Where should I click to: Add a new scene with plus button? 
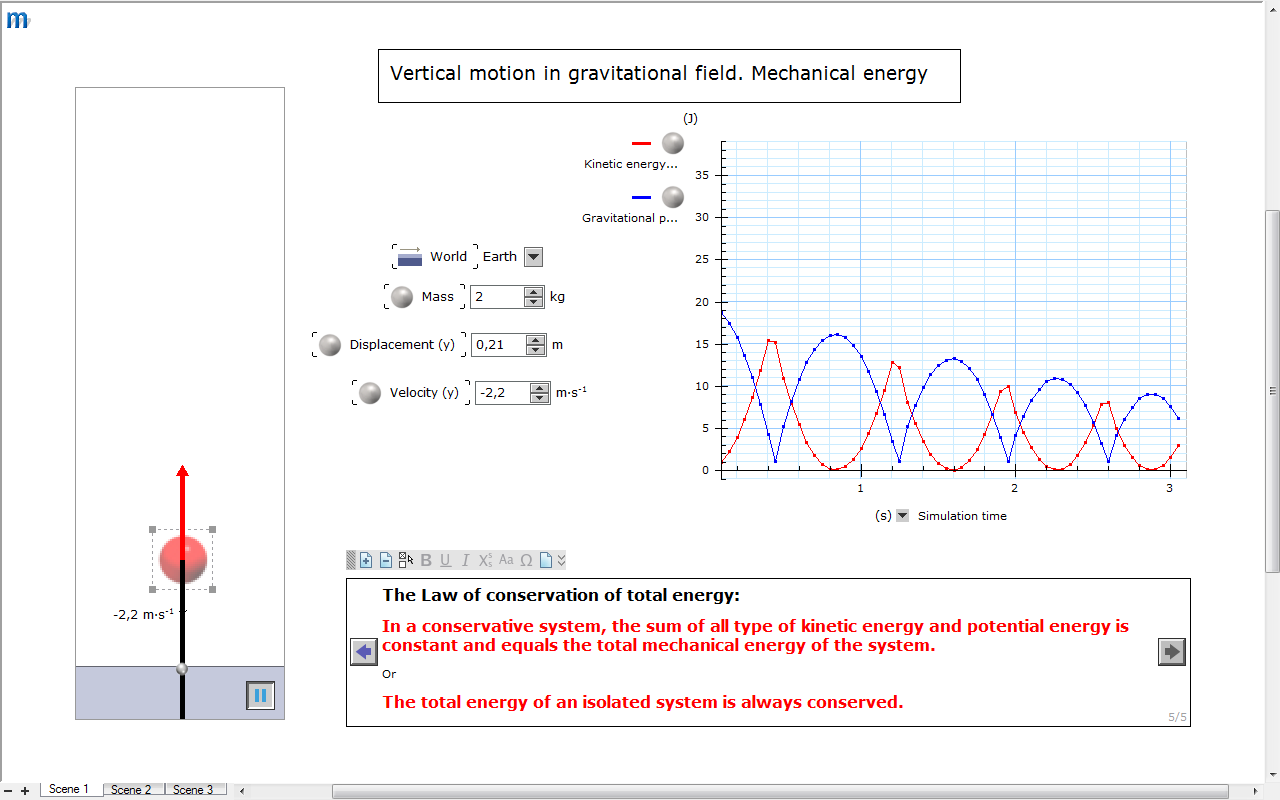[x=25, y=791]
